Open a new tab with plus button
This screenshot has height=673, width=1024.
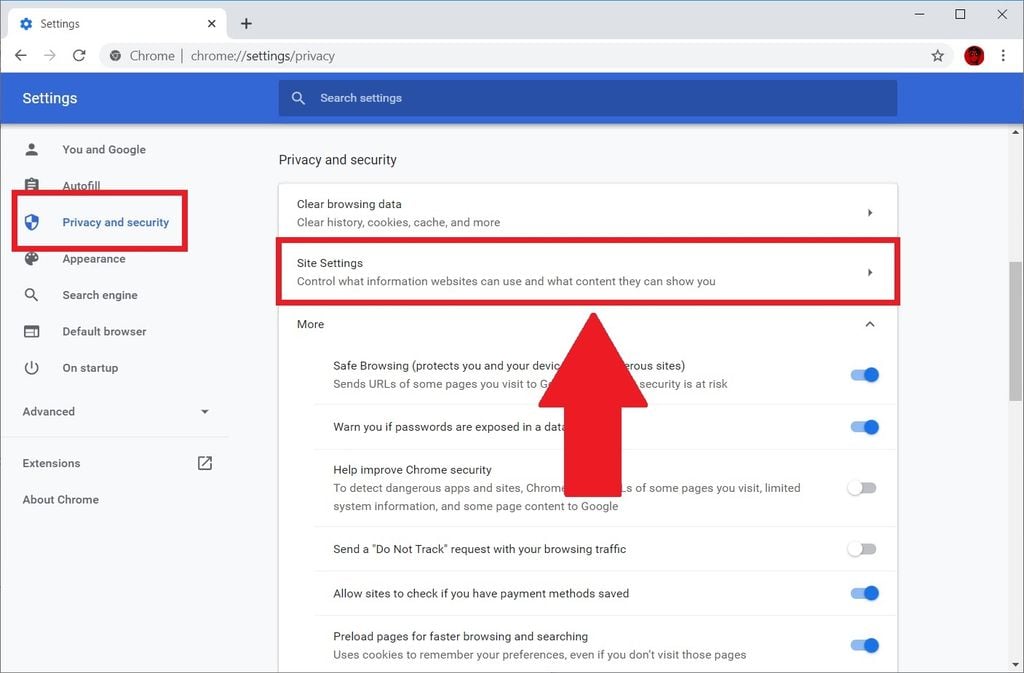click(246, 23)
